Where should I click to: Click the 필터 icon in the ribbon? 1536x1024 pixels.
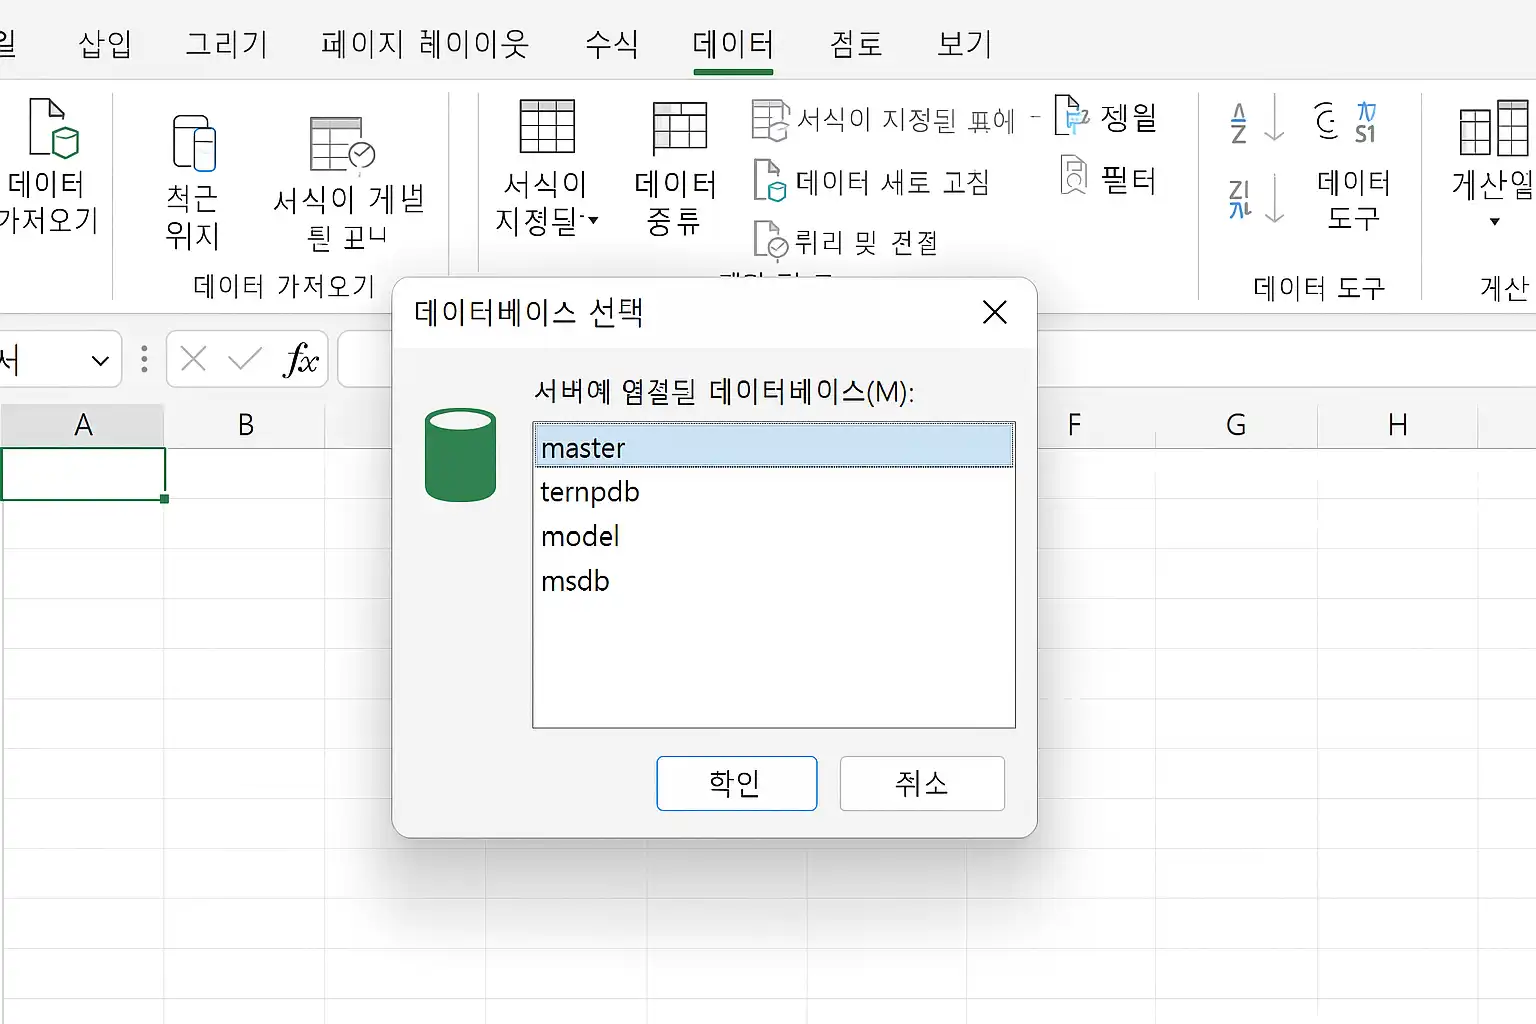(x=1073, y=177)
